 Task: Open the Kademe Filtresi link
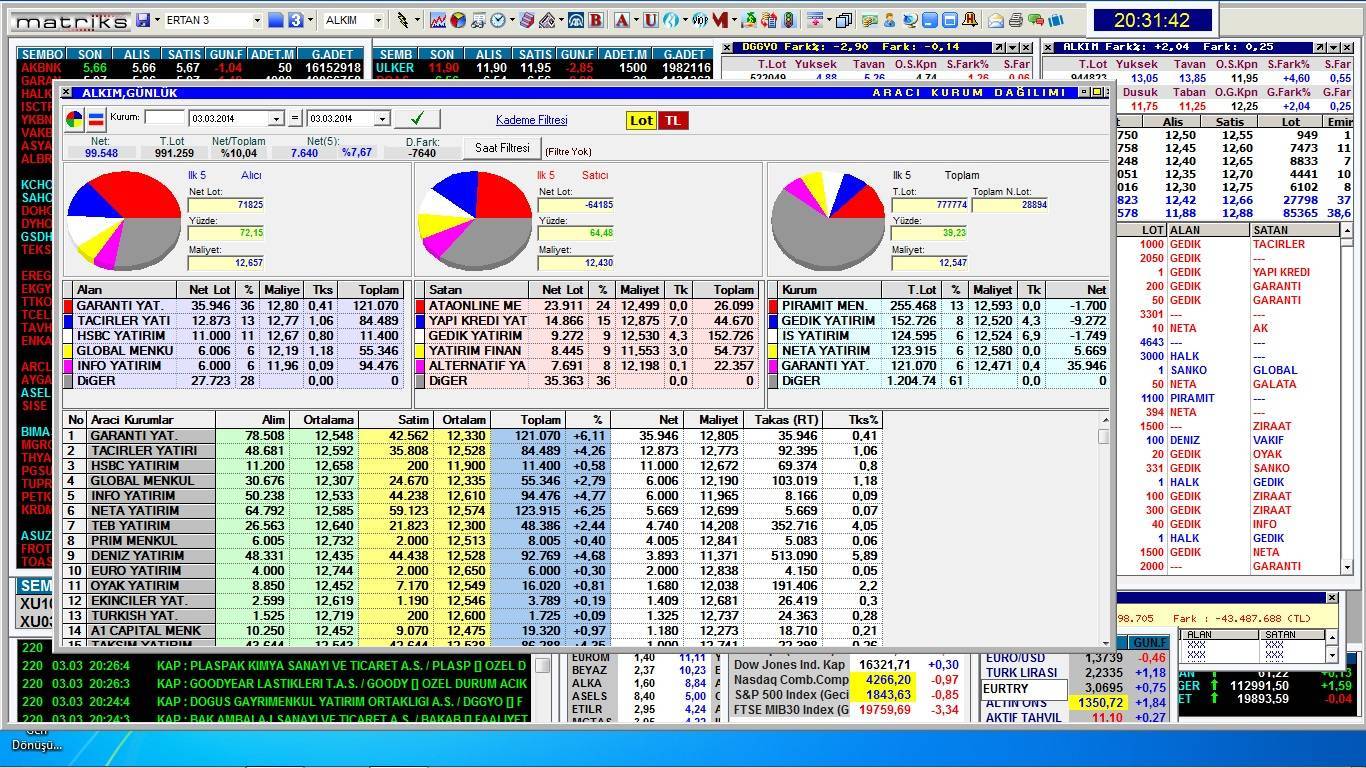(x=531, y=120)
